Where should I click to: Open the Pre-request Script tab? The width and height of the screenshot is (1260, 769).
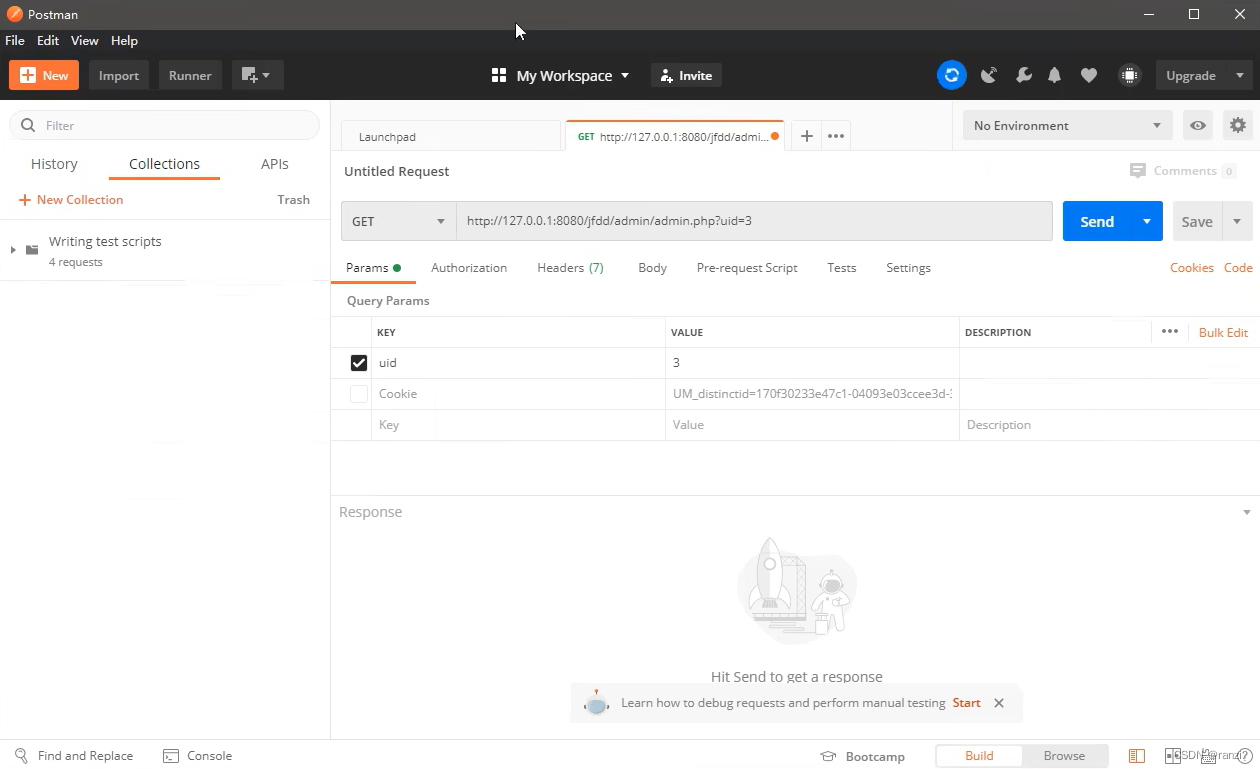(747, 268)
